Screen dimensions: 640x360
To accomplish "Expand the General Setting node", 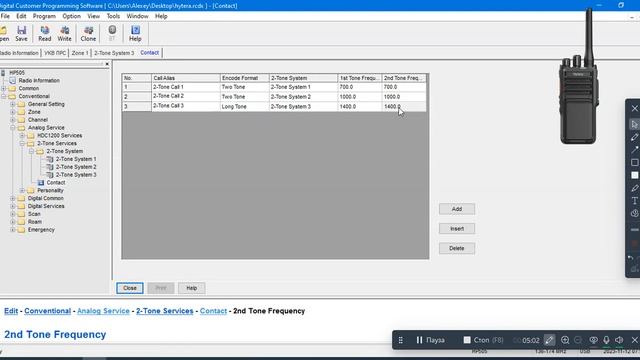I will [x=13, y=104].
